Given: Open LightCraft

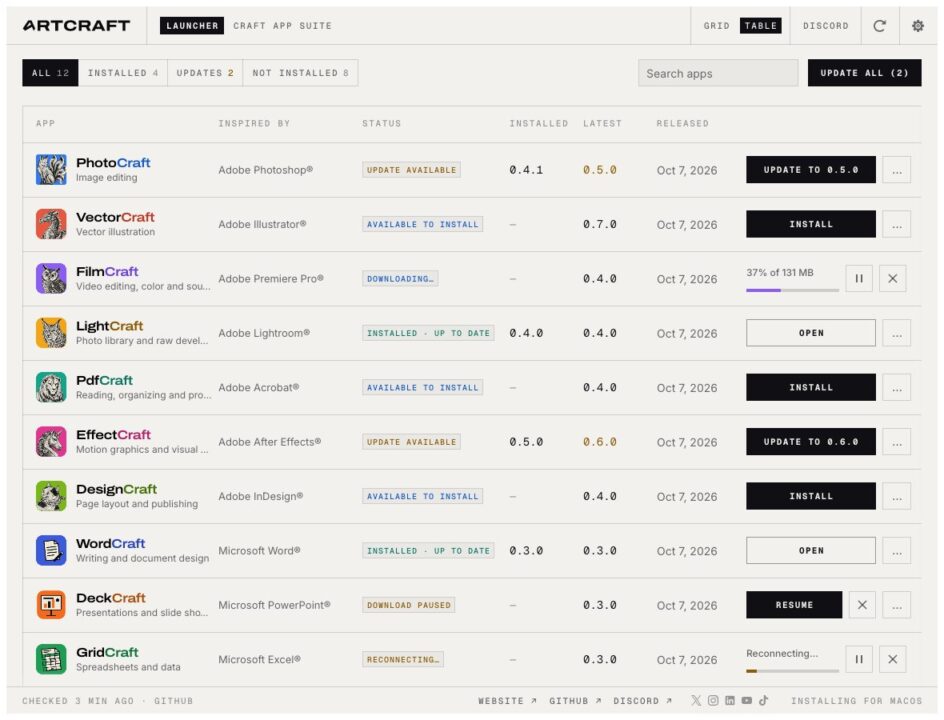Looking at the screenshot, I should [x=811, y=333].
